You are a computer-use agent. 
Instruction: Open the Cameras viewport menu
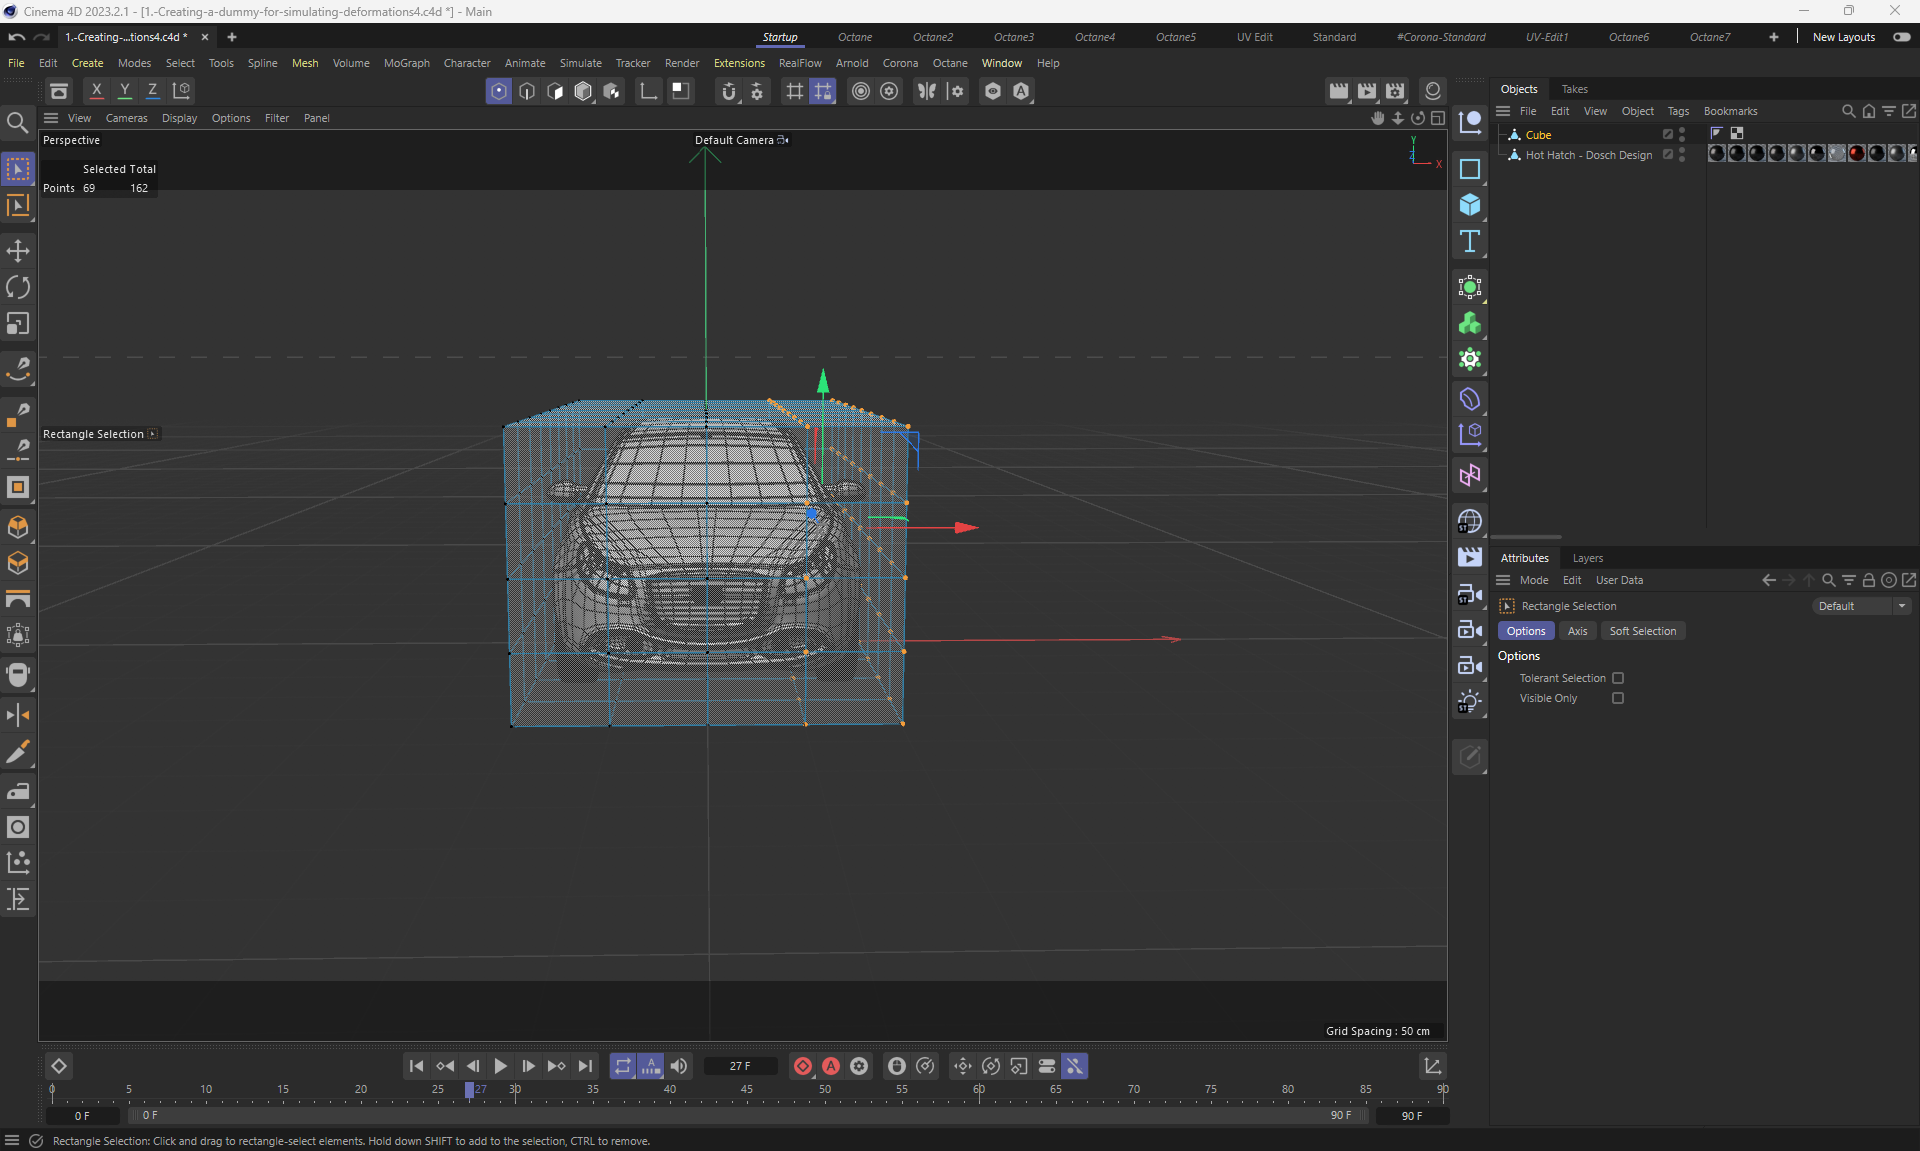126,118
